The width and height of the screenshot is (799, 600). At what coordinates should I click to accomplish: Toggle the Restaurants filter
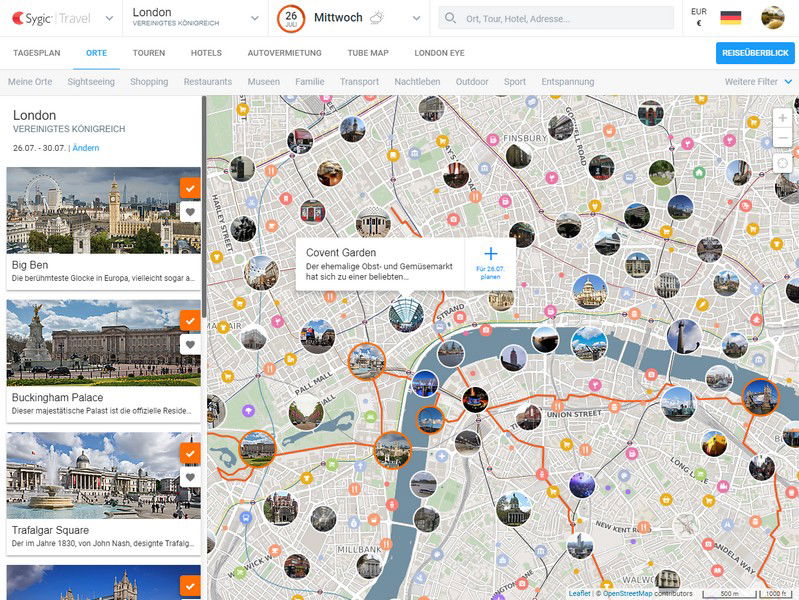point(207,82)
